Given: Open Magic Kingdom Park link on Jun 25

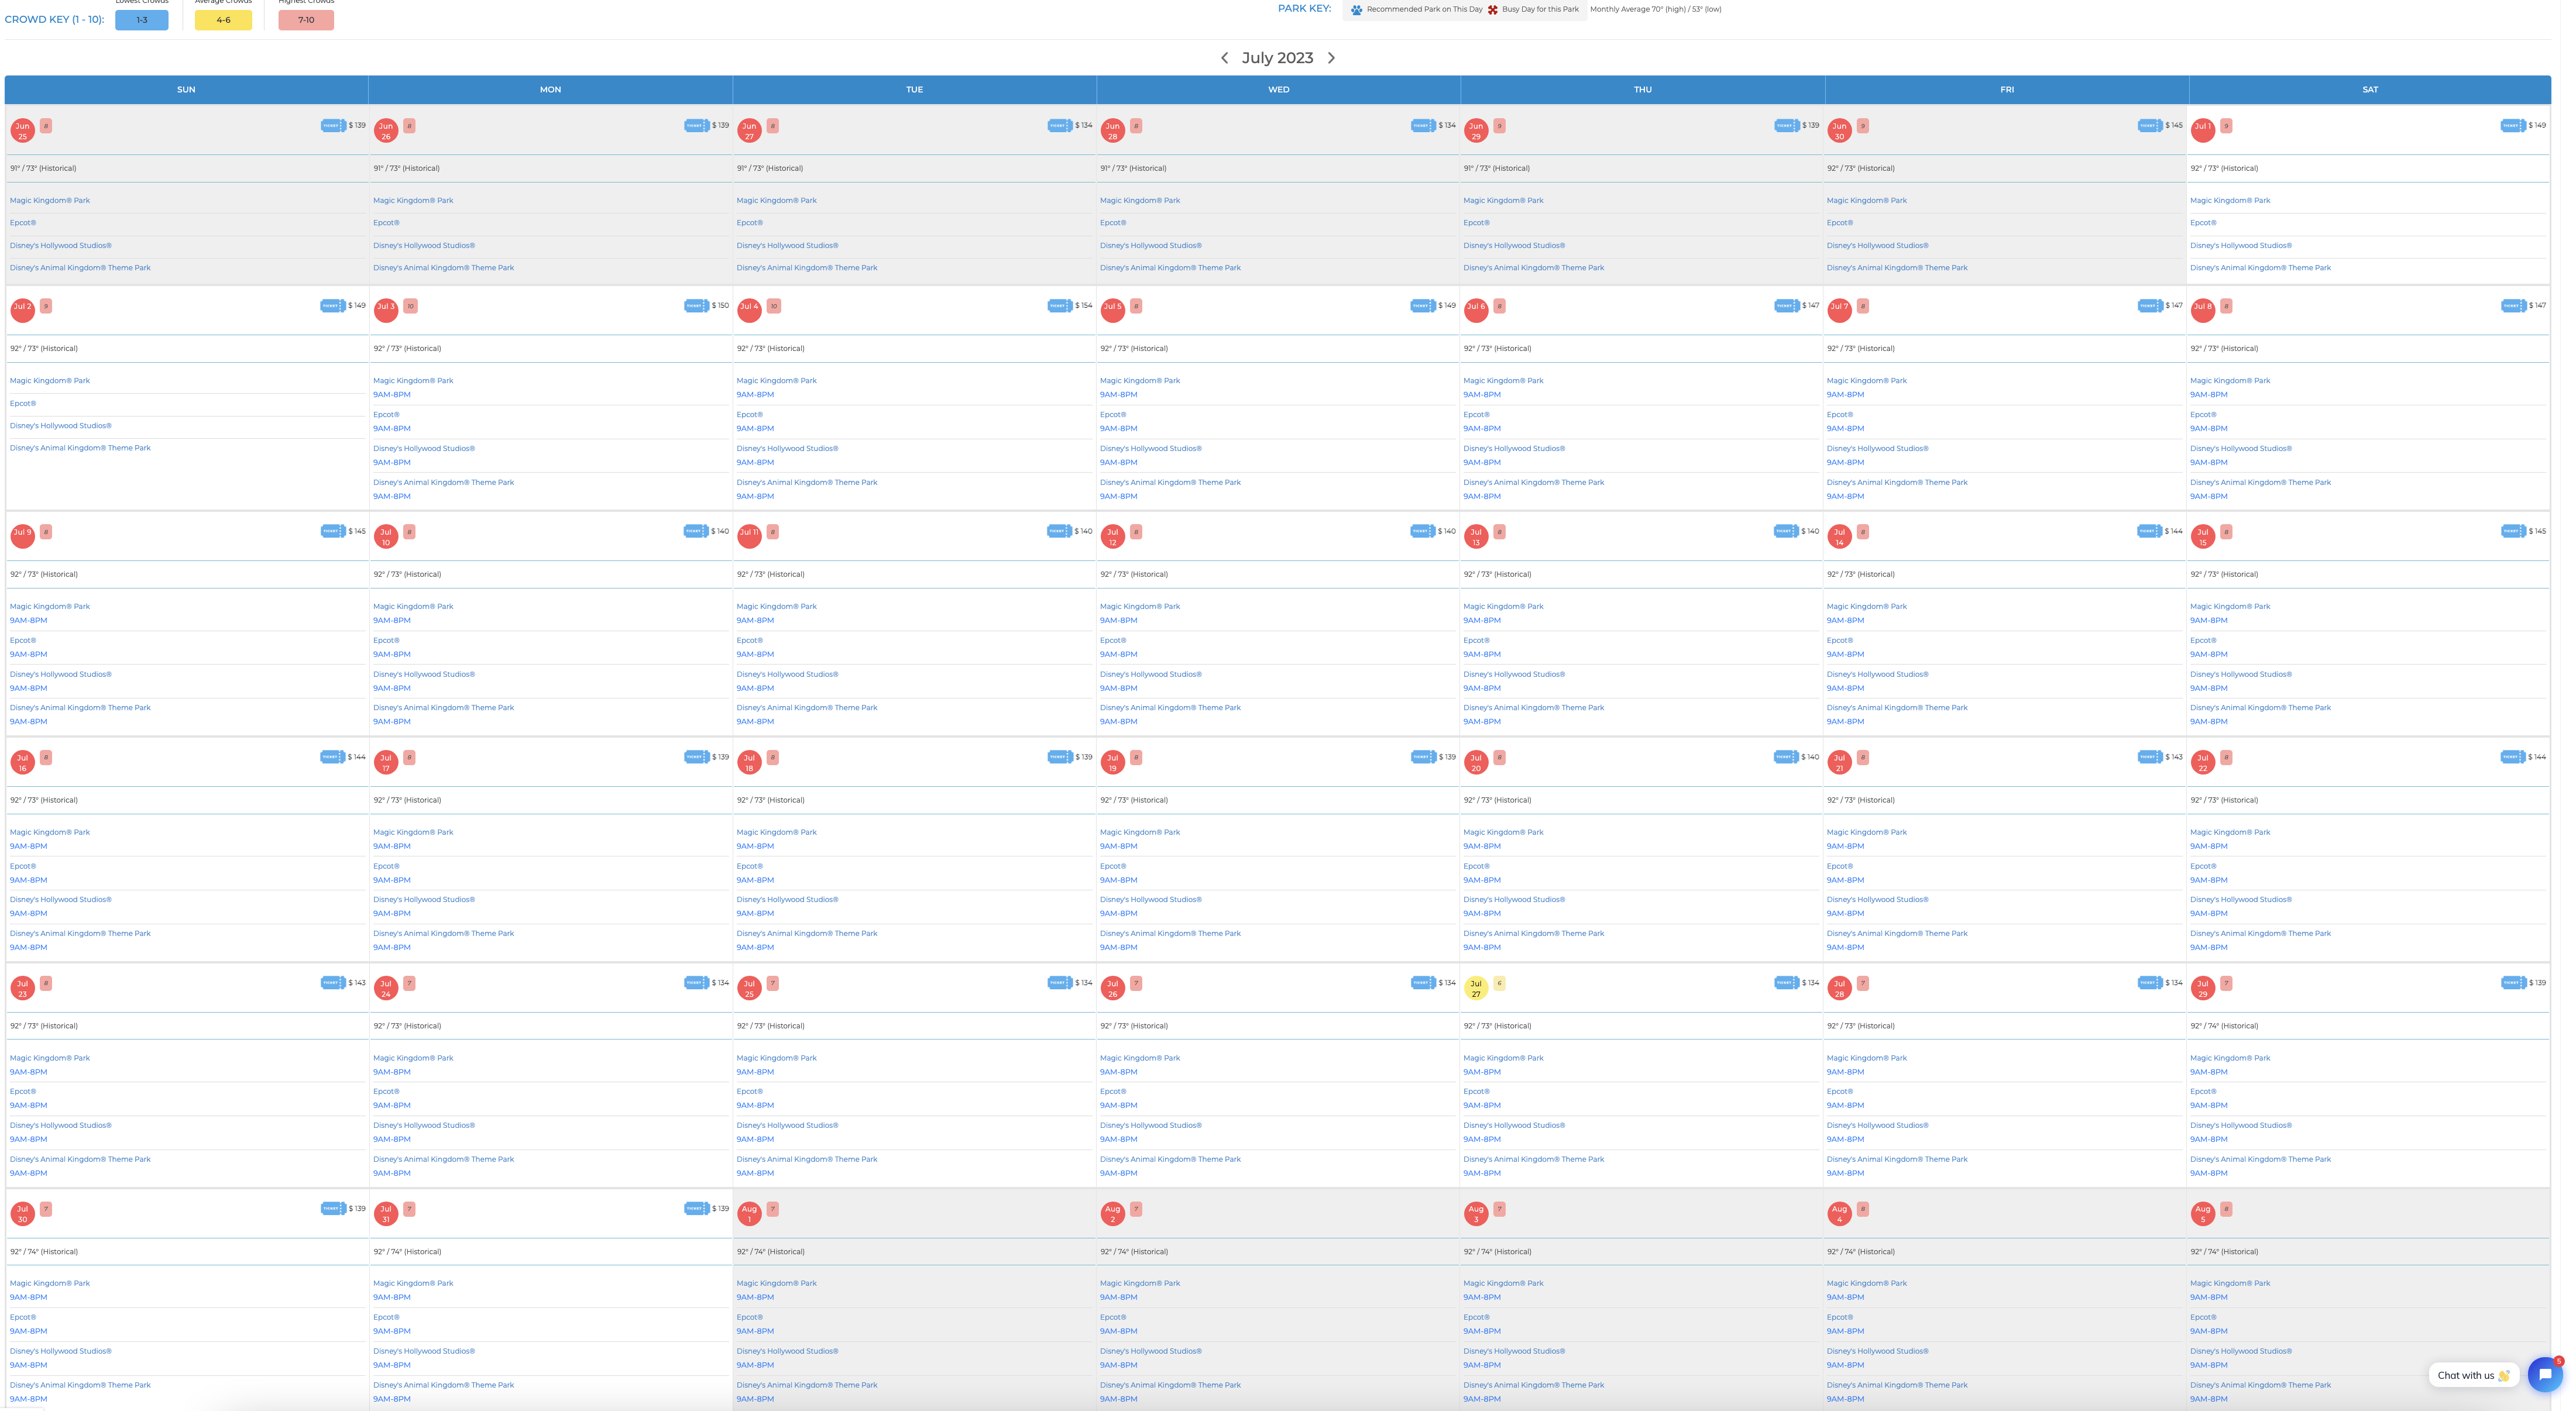Looking at the screenshot, I should tap(50, 201).
